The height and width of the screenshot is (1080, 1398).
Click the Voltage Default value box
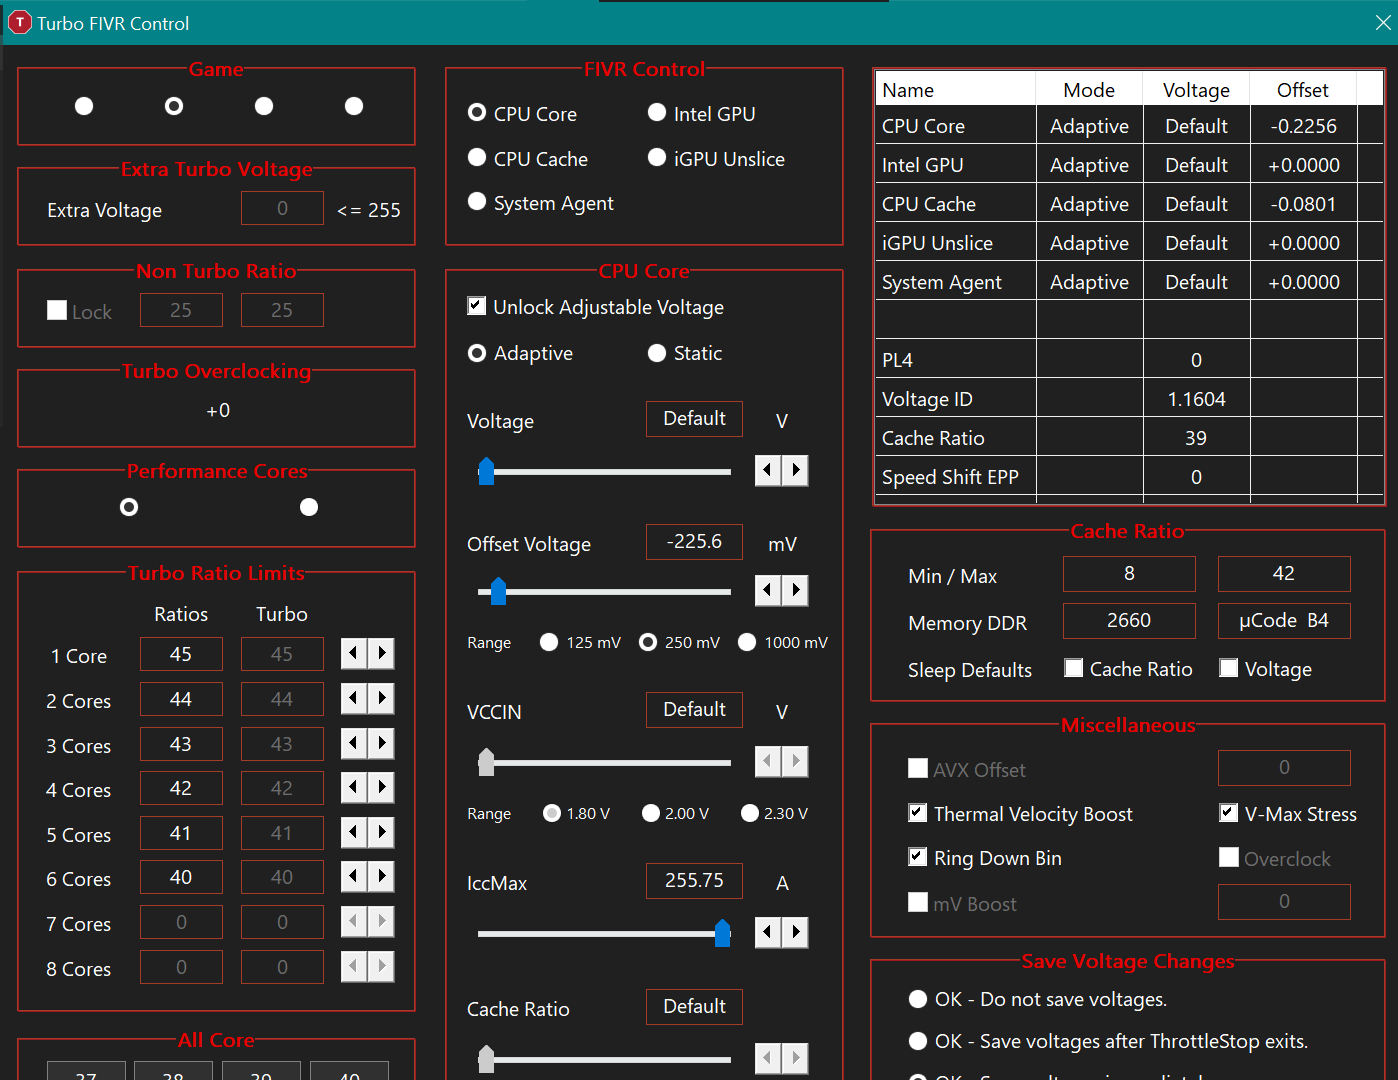click(694, 419)
